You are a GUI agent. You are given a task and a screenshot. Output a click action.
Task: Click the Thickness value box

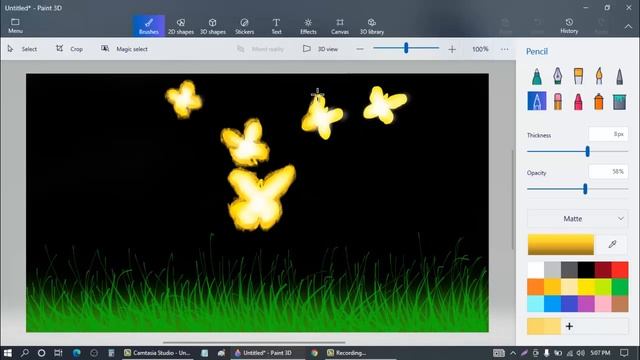608,134
